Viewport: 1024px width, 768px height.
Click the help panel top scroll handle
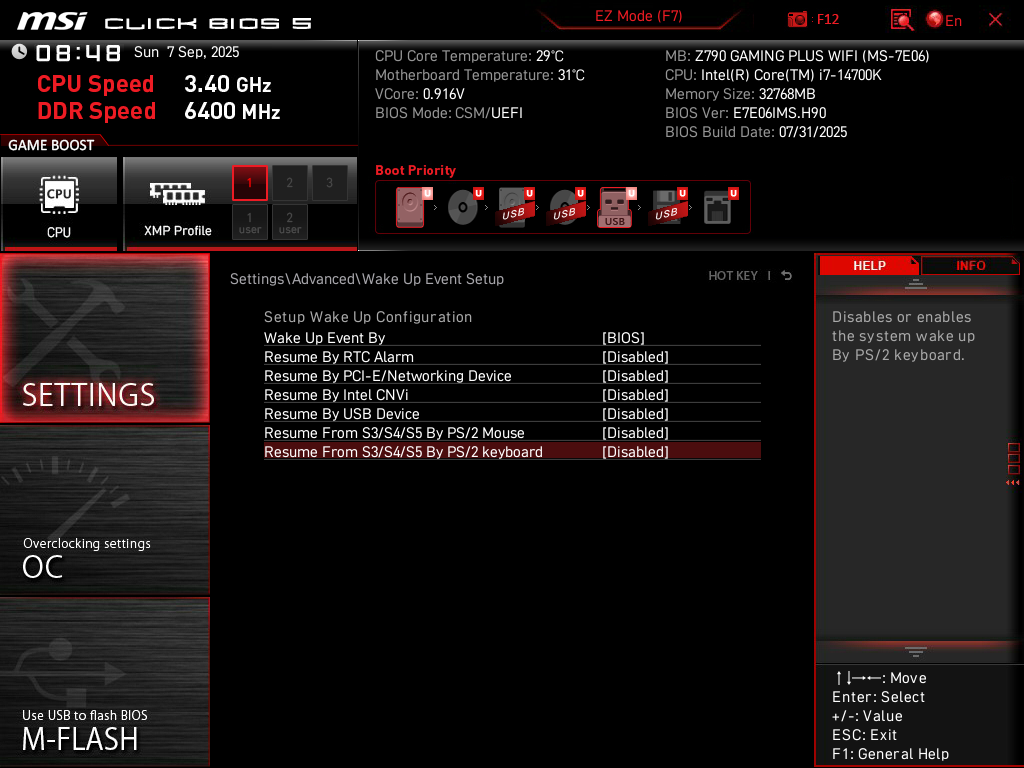point(916,283)
